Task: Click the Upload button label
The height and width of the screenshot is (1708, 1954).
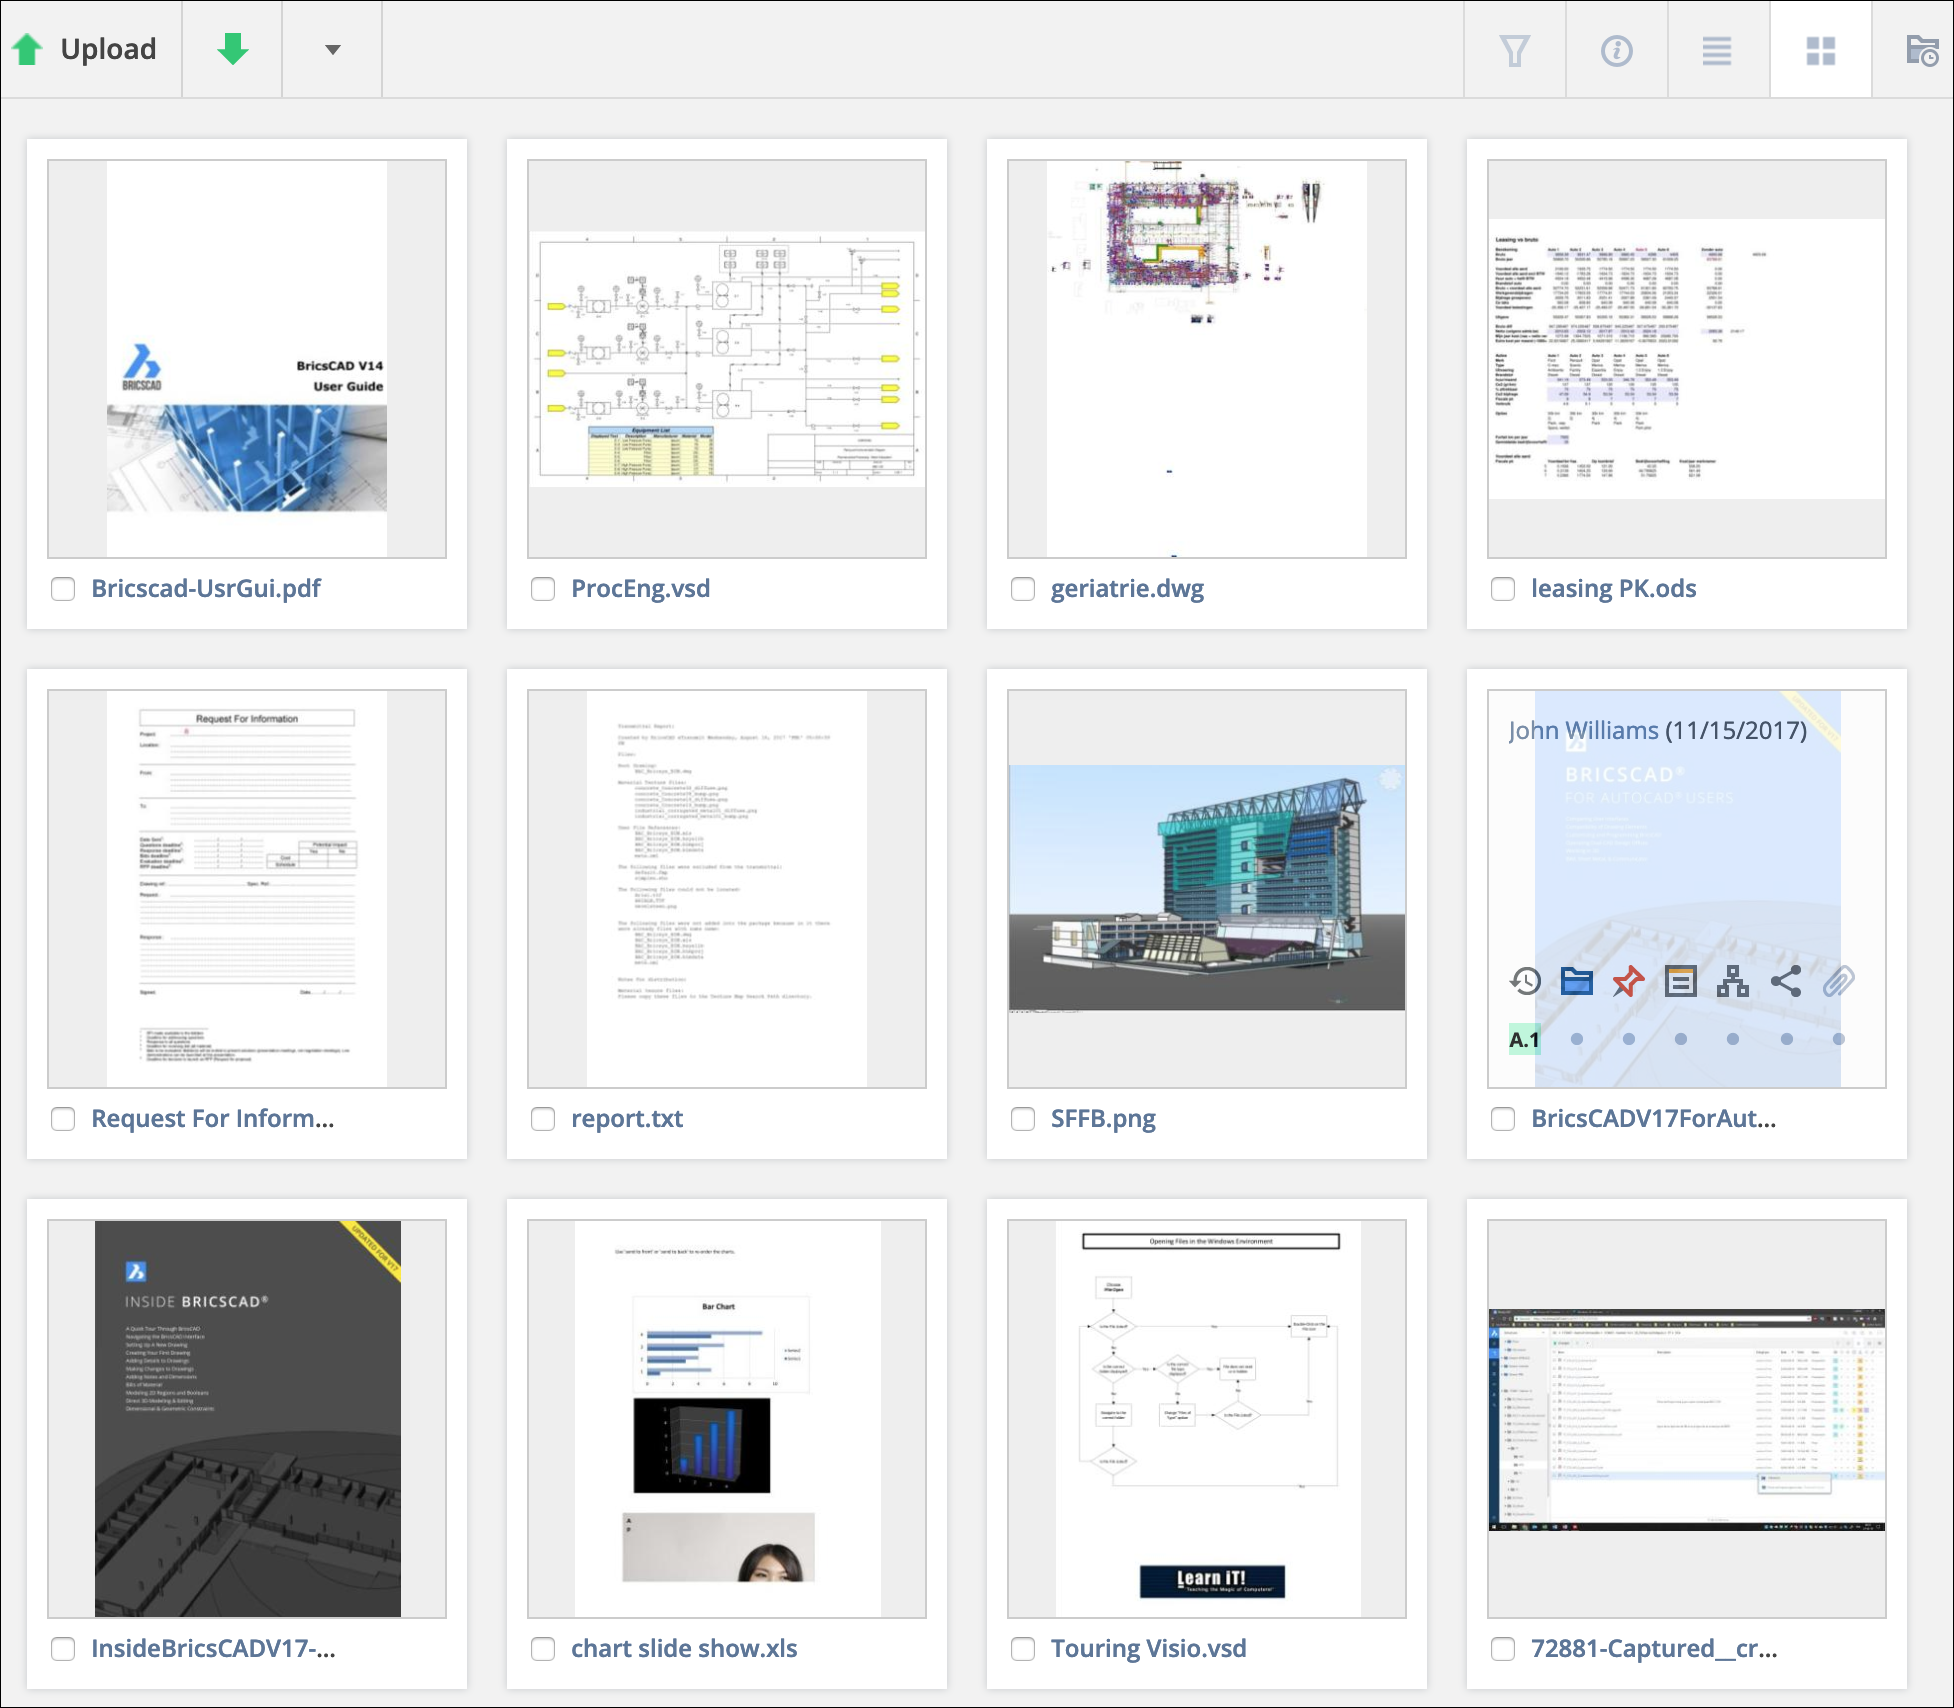Action: point(108,49)
